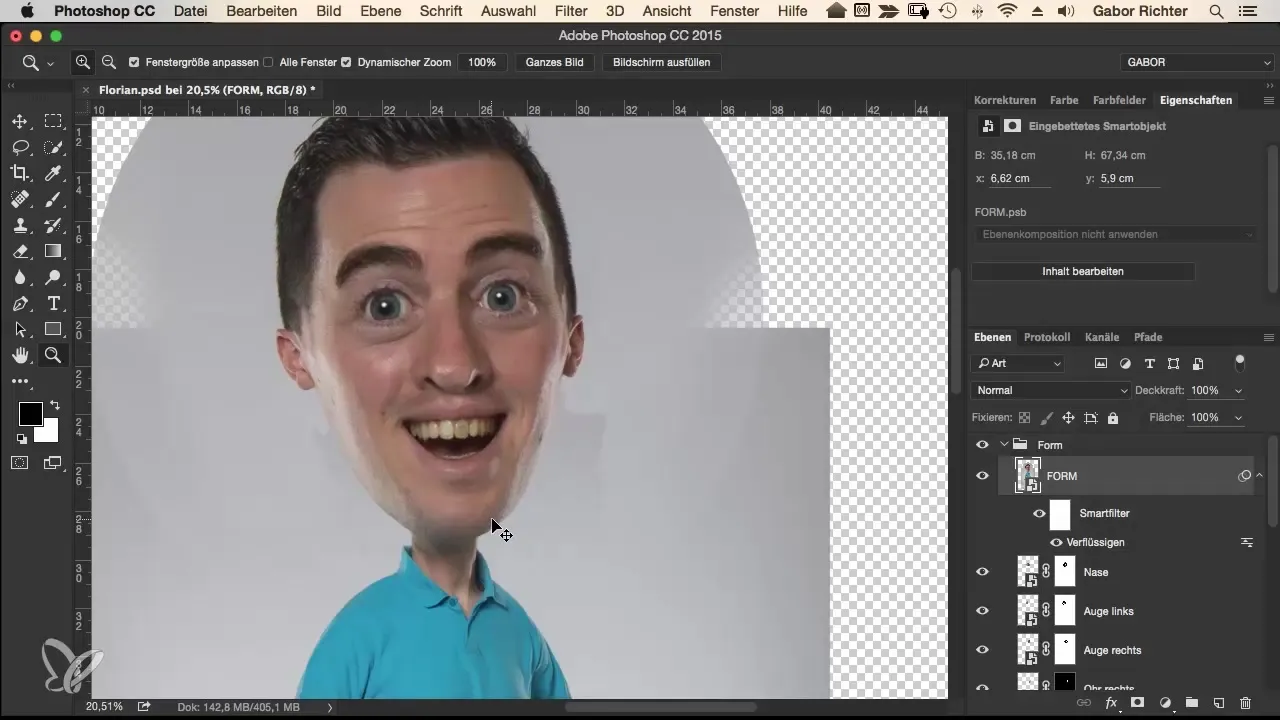Select the Blur tool
Image resolution: width=1280 pixels, height=720 pixels.
point(20,277)
